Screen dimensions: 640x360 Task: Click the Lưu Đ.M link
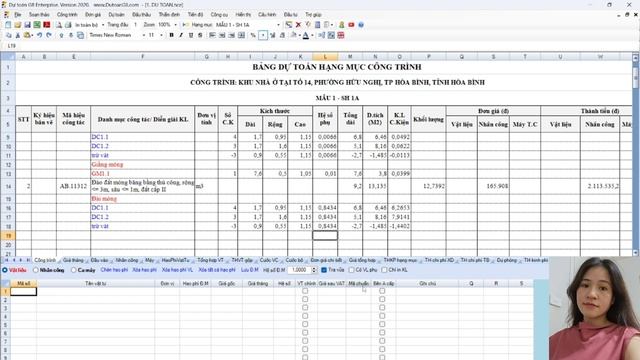click(x=249, y=270)
